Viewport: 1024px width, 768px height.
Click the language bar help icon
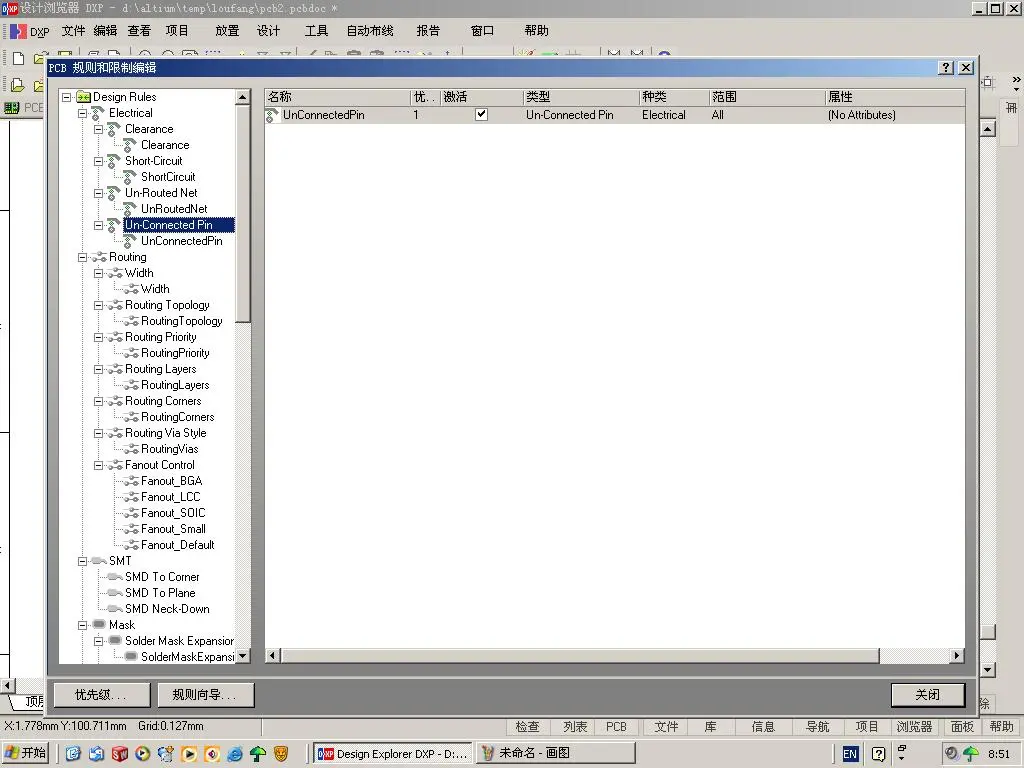pyautogui.click(x=878, y=754)
